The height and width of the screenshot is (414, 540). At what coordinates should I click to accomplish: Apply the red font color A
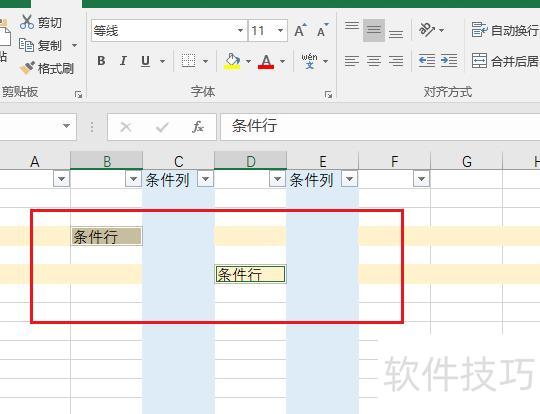pyautogui.click(x=266, y=61)
